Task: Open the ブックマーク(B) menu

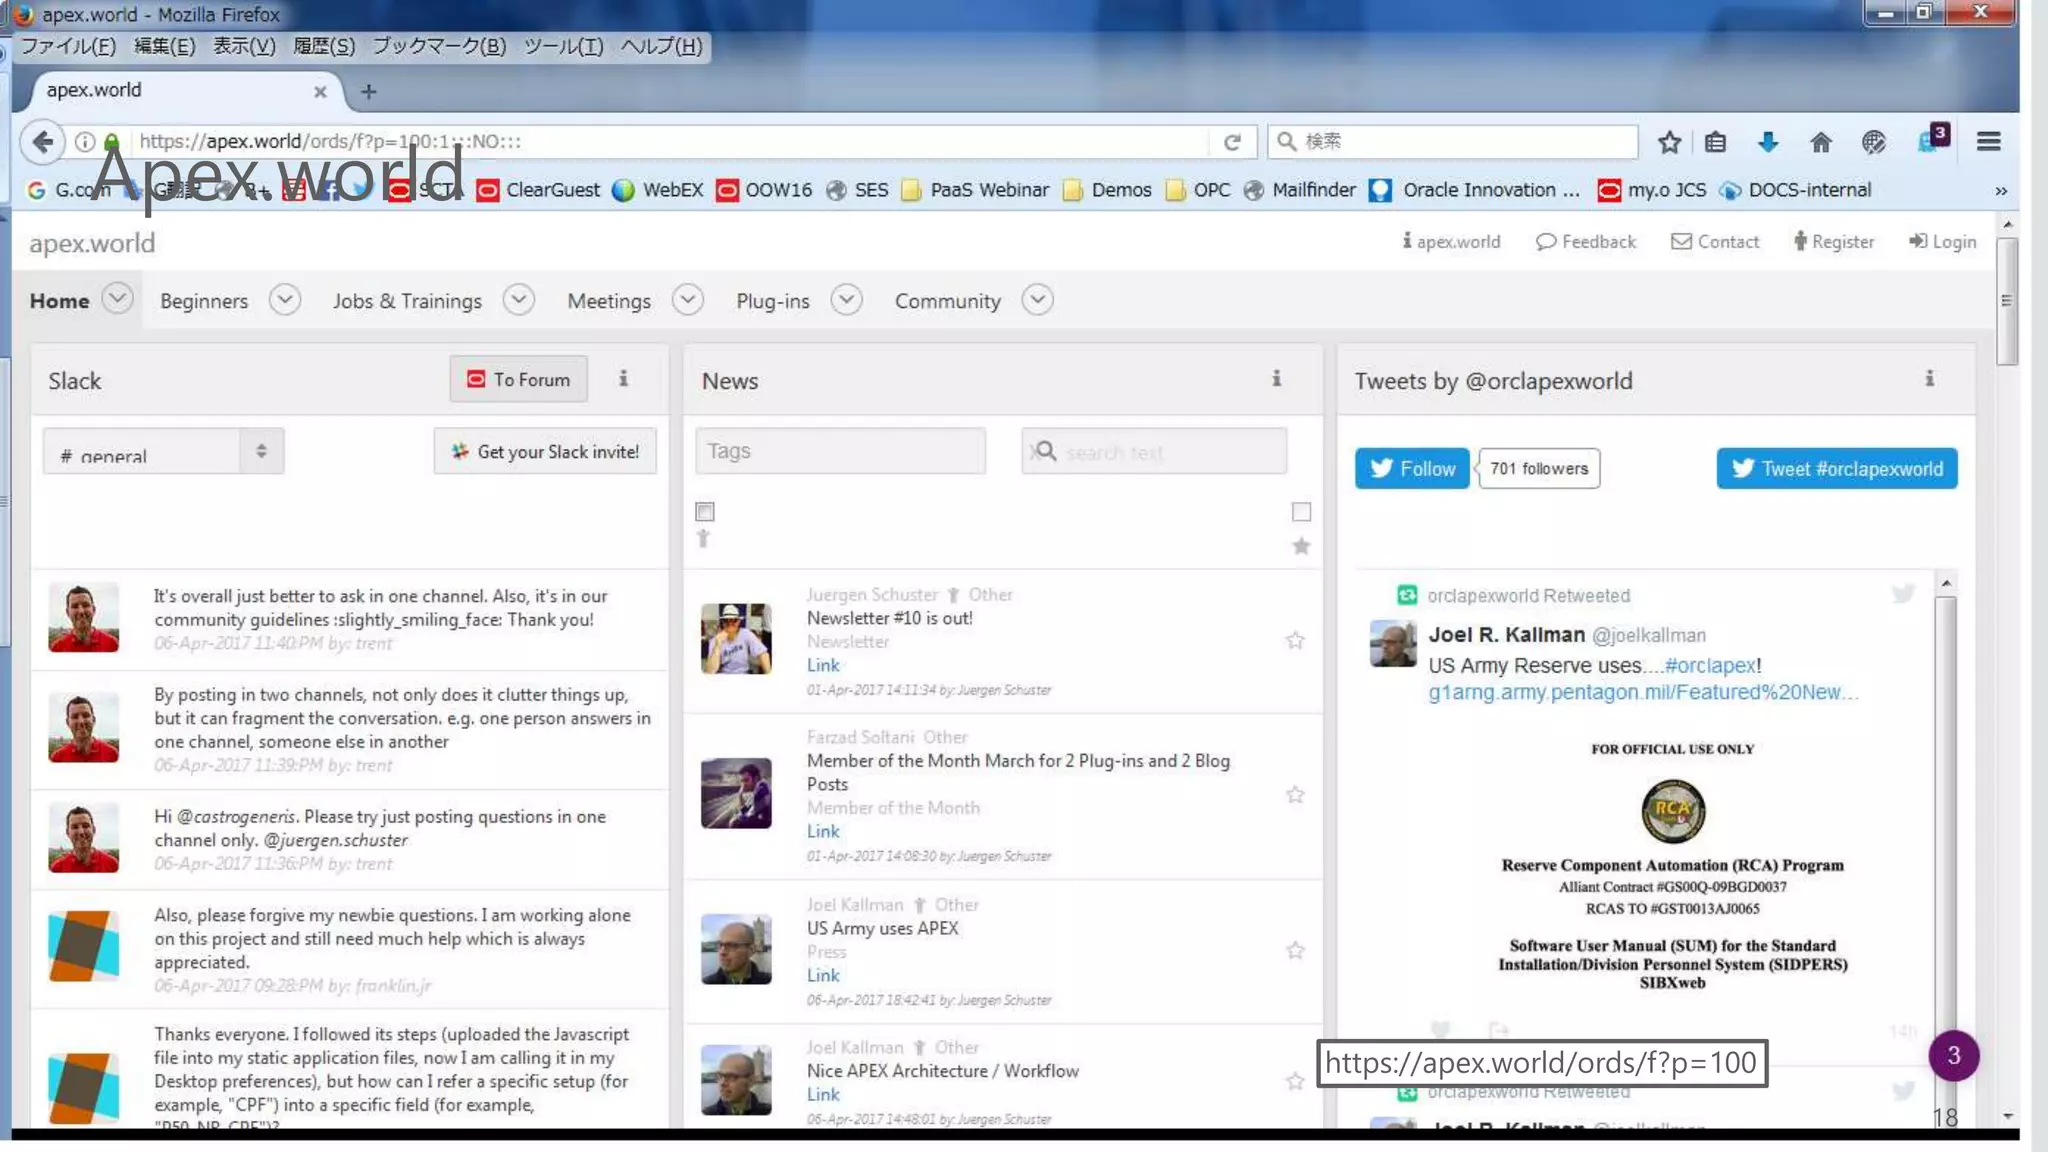Action: [x=439, y=46]
